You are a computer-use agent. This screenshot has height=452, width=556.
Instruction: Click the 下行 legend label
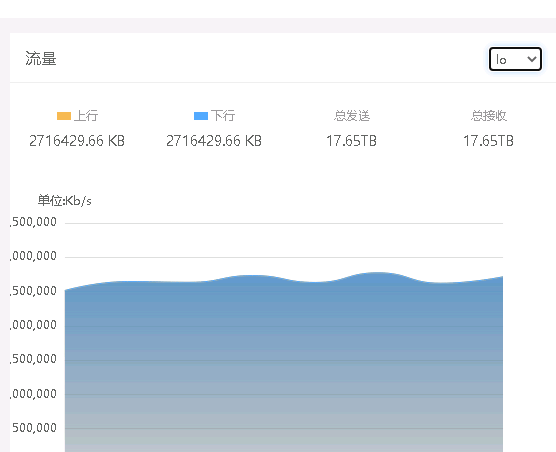tap(223, 116)
